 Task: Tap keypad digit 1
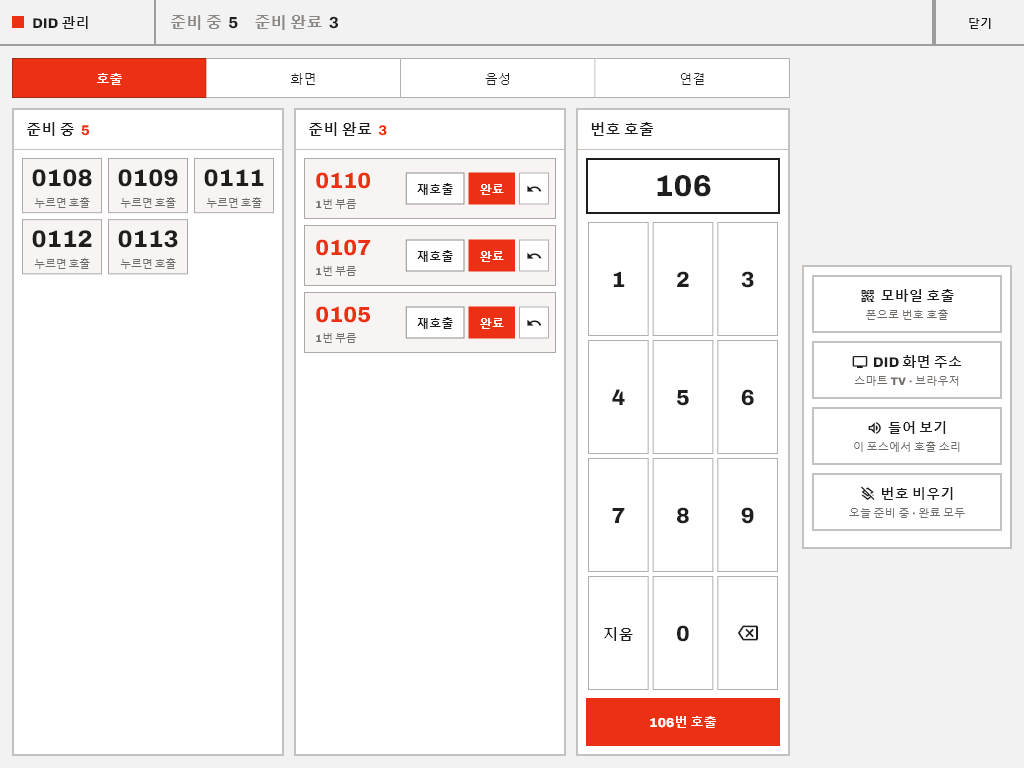(x=618, y=279)
